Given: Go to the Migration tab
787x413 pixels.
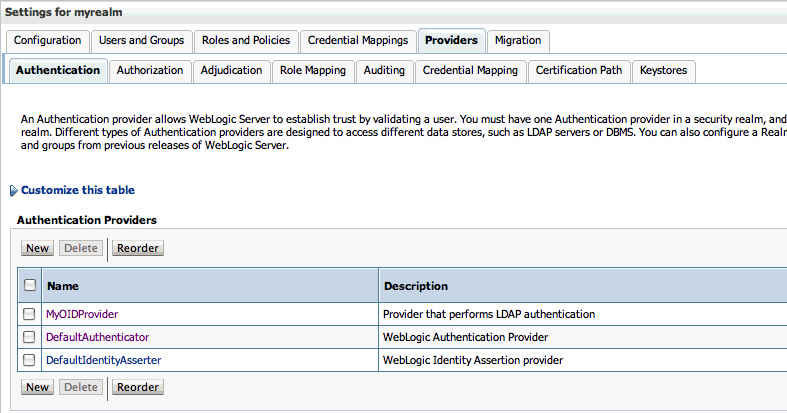Looking at the screenshot, I should coord(518,41).
